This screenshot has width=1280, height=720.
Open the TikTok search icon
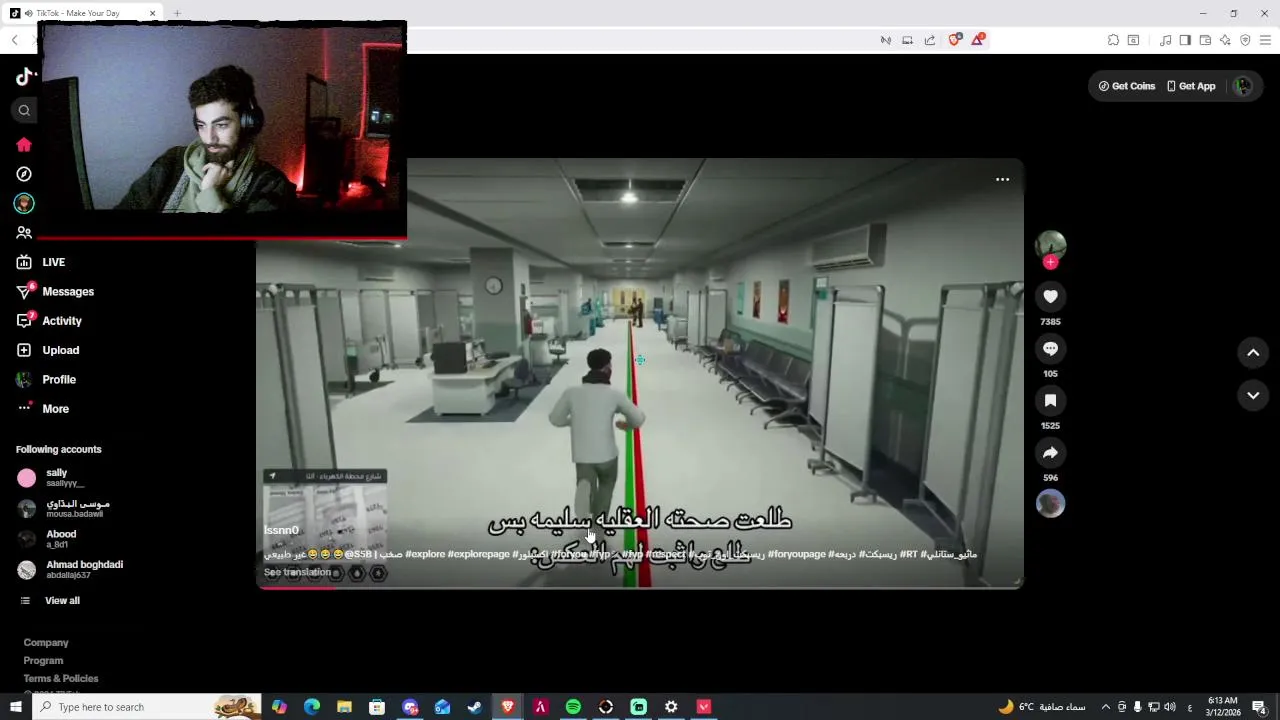coord(25,110)
